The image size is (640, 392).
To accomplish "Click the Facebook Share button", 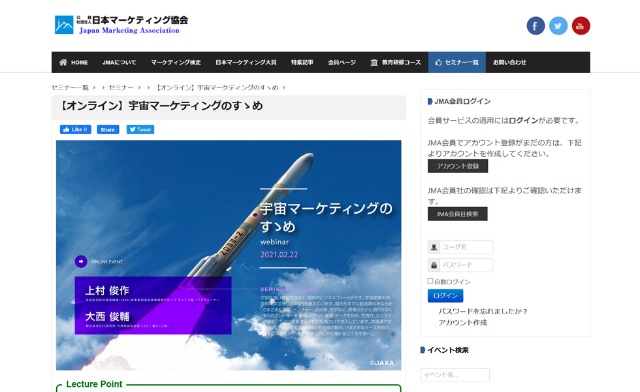I will [x=108, y=129].
